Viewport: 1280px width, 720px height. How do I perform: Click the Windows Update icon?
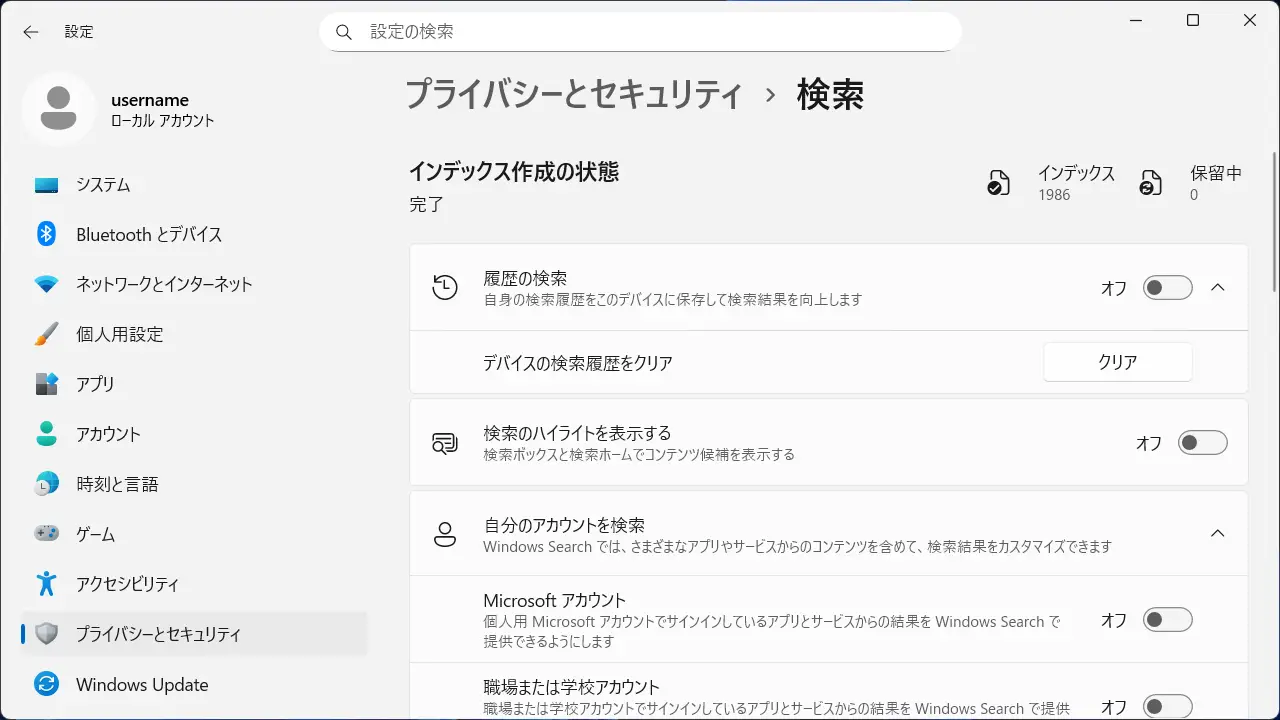(x=46, y=685)
